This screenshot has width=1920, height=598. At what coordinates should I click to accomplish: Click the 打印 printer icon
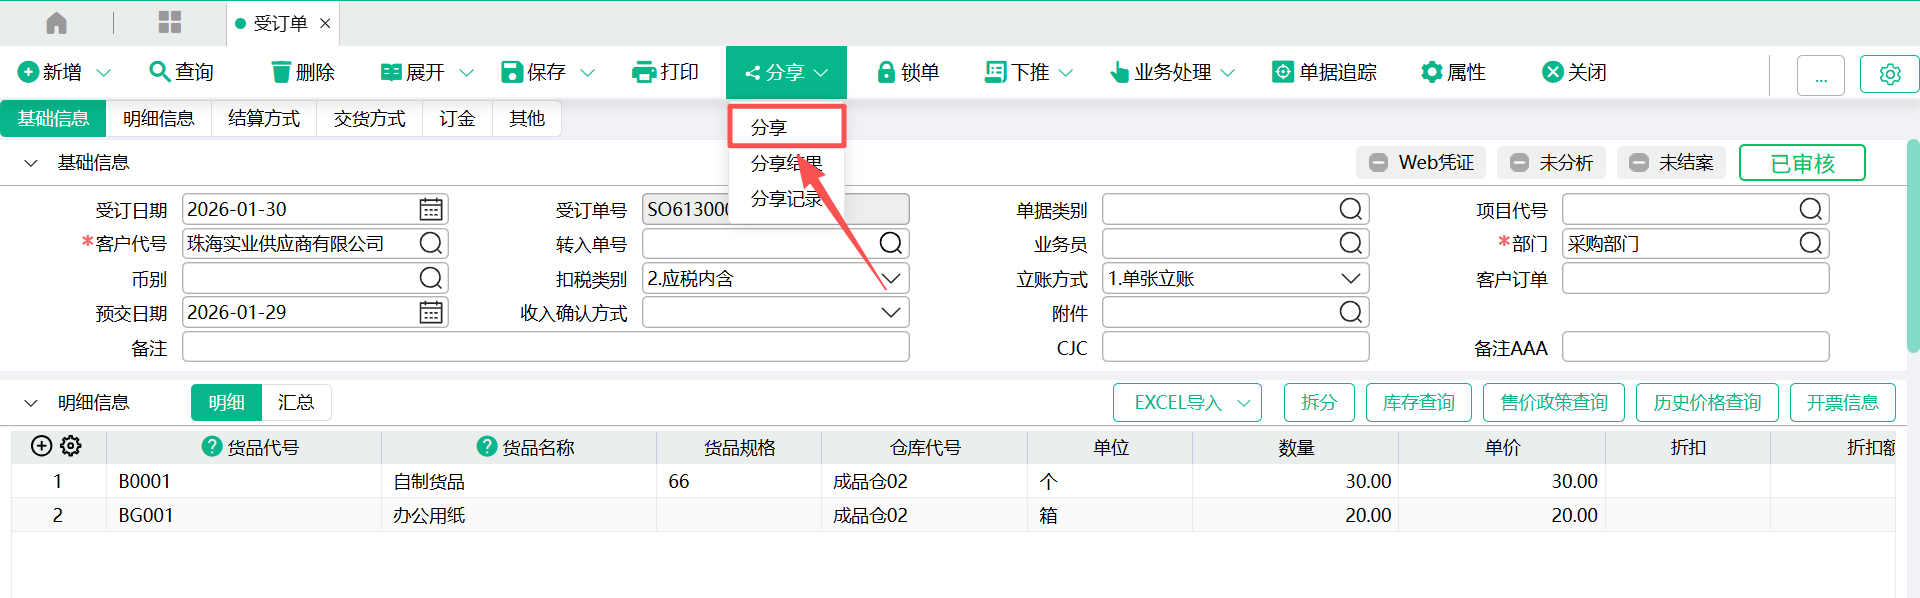tap(644, 72)
